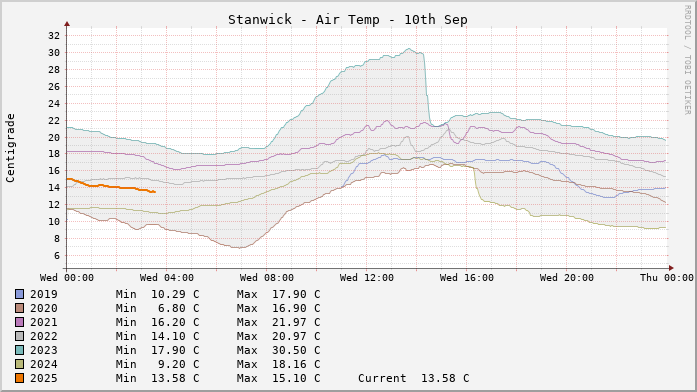Click the 2021 purple legend swatch
This screenshot has height=392, width=697.
[x=20, y=322]
